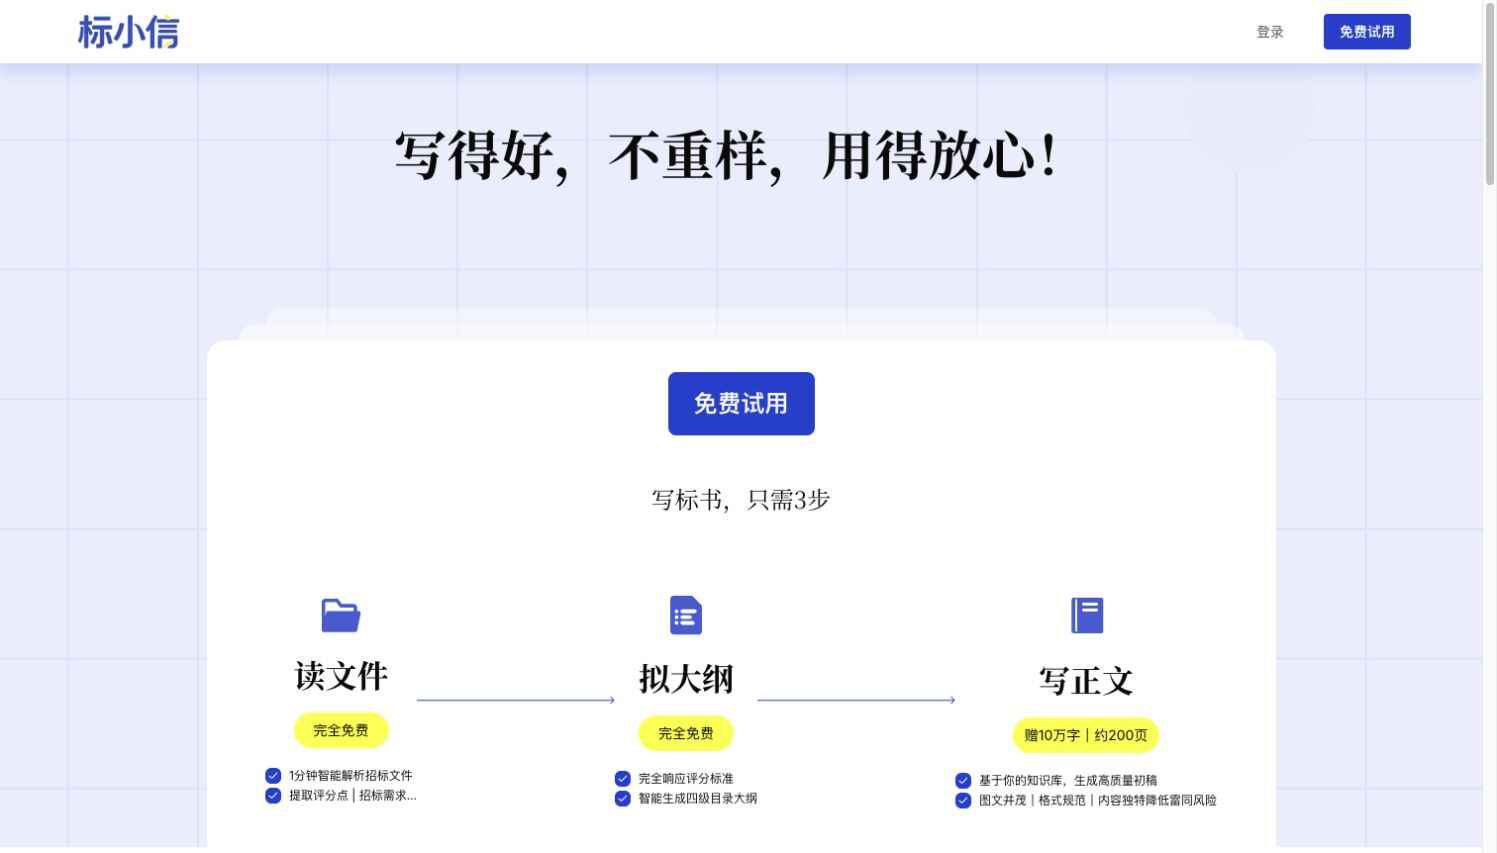The width and height of the screenshot is (1497, 853).
Task: Click the text 1分钟智能解析招标文件
Action: (351, 775)
